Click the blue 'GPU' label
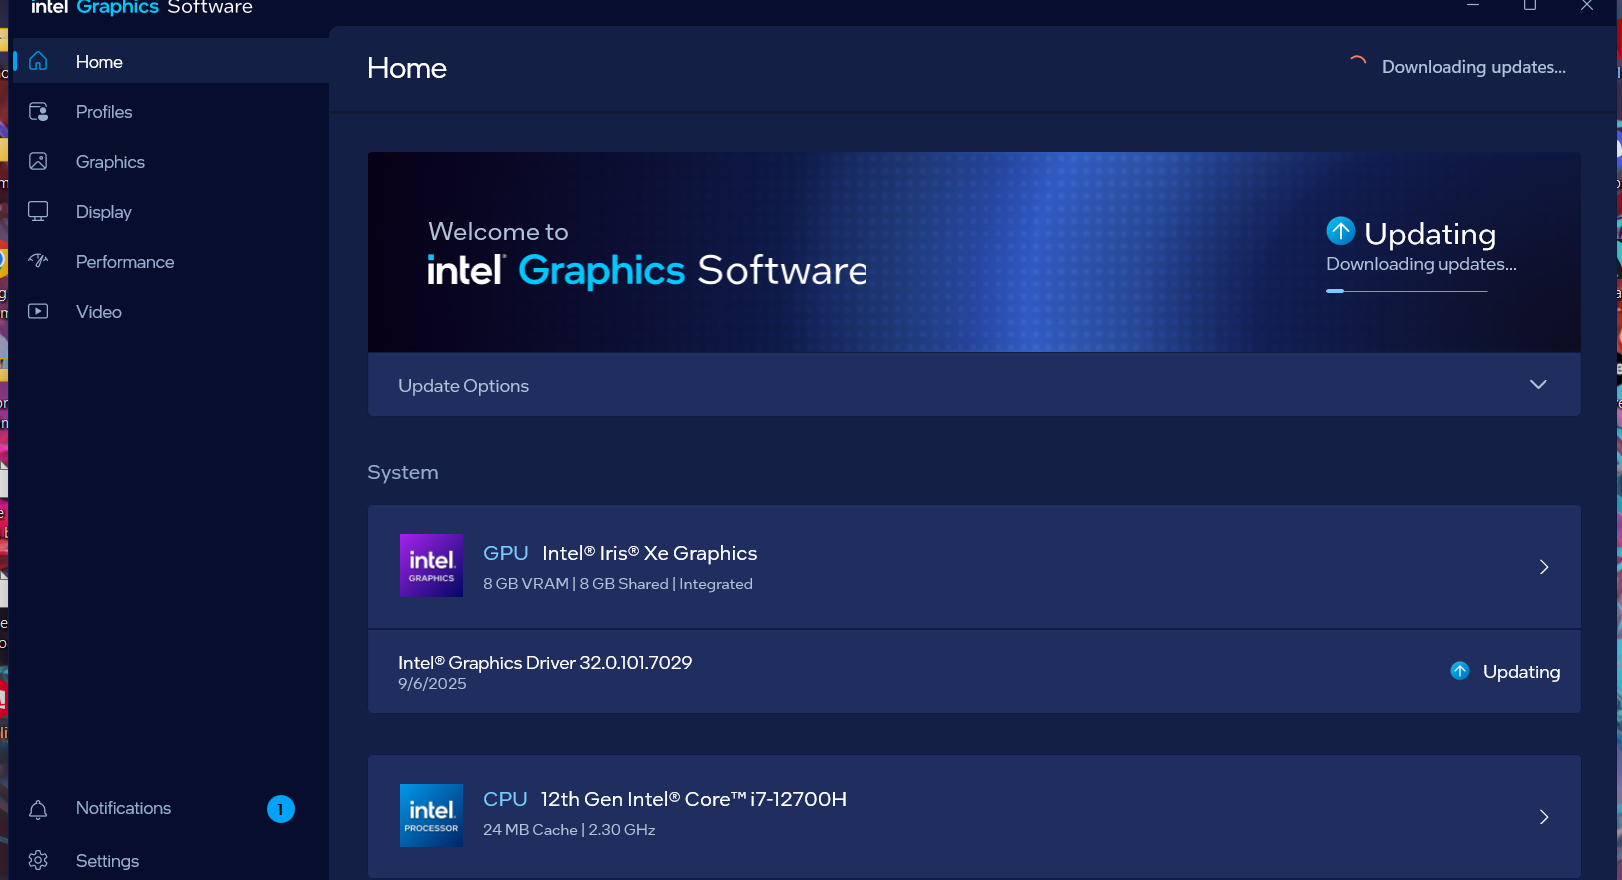This screenshot has width=1622, height=880. tap(505, 553)
